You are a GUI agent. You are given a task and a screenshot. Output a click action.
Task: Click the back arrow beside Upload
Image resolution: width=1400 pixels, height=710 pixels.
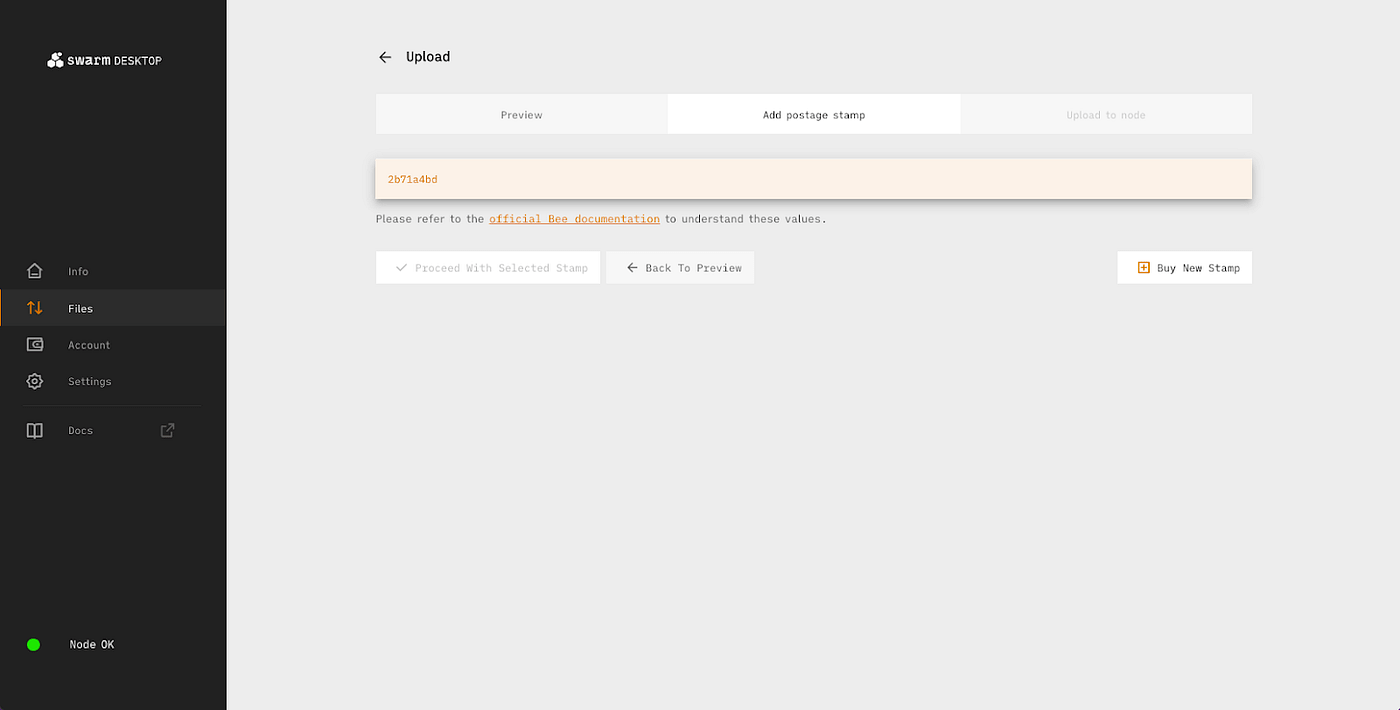click(x=385, y=57)
